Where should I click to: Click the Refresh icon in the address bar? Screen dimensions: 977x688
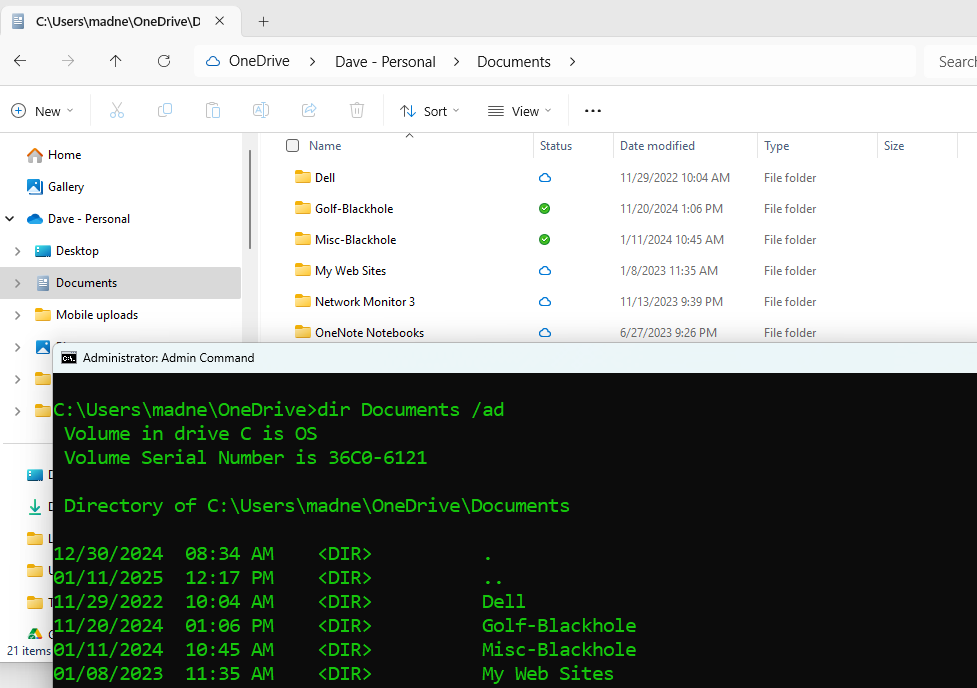click(x=163, y=61)
